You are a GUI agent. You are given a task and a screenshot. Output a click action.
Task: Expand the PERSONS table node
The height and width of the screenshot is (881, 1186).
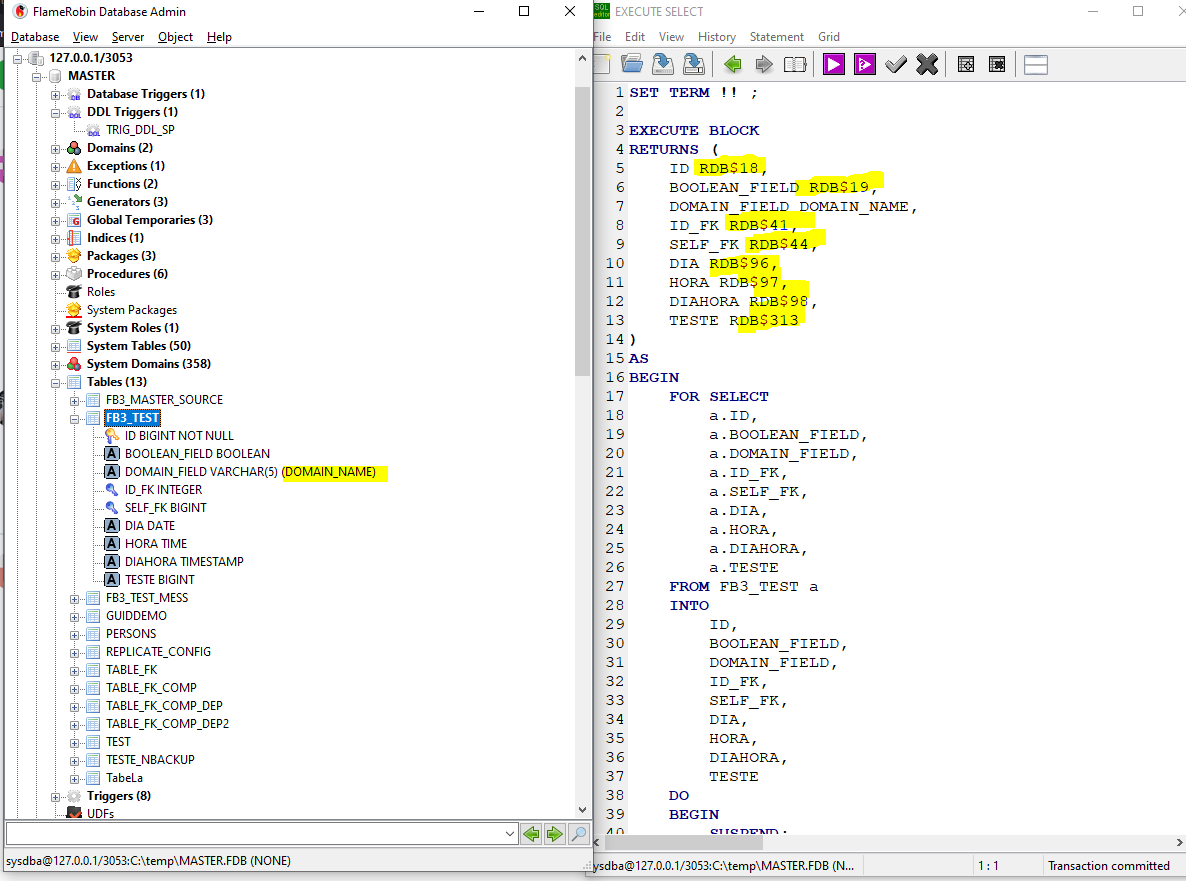coord(74,634)
